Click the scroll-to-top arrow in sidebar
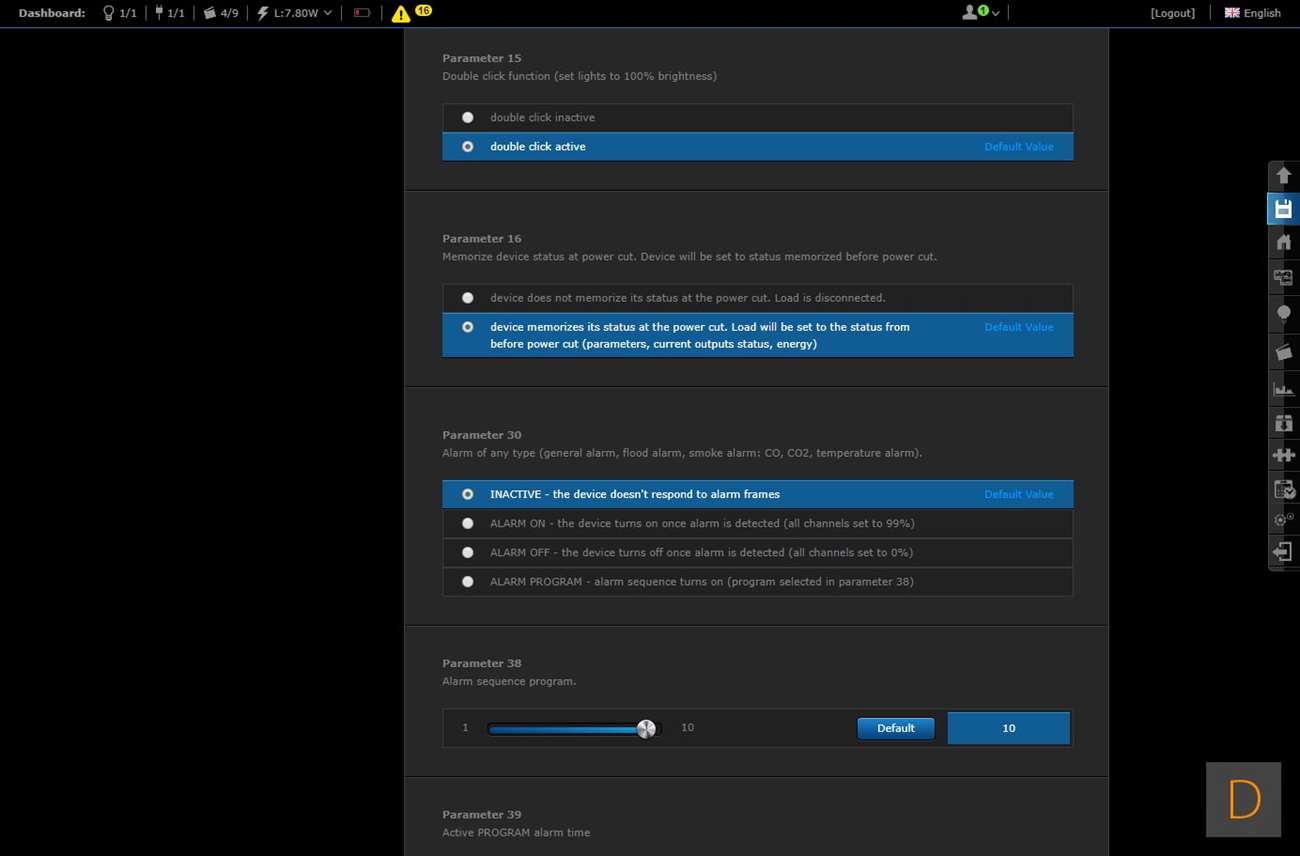 [1283, 176]
